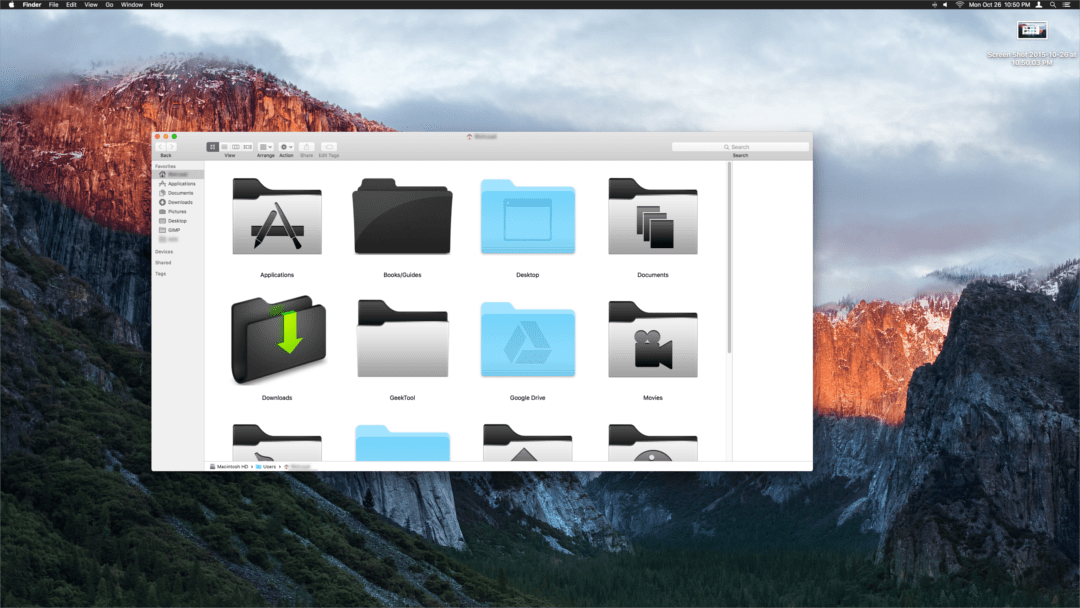Switch to cover flow view

248,147
